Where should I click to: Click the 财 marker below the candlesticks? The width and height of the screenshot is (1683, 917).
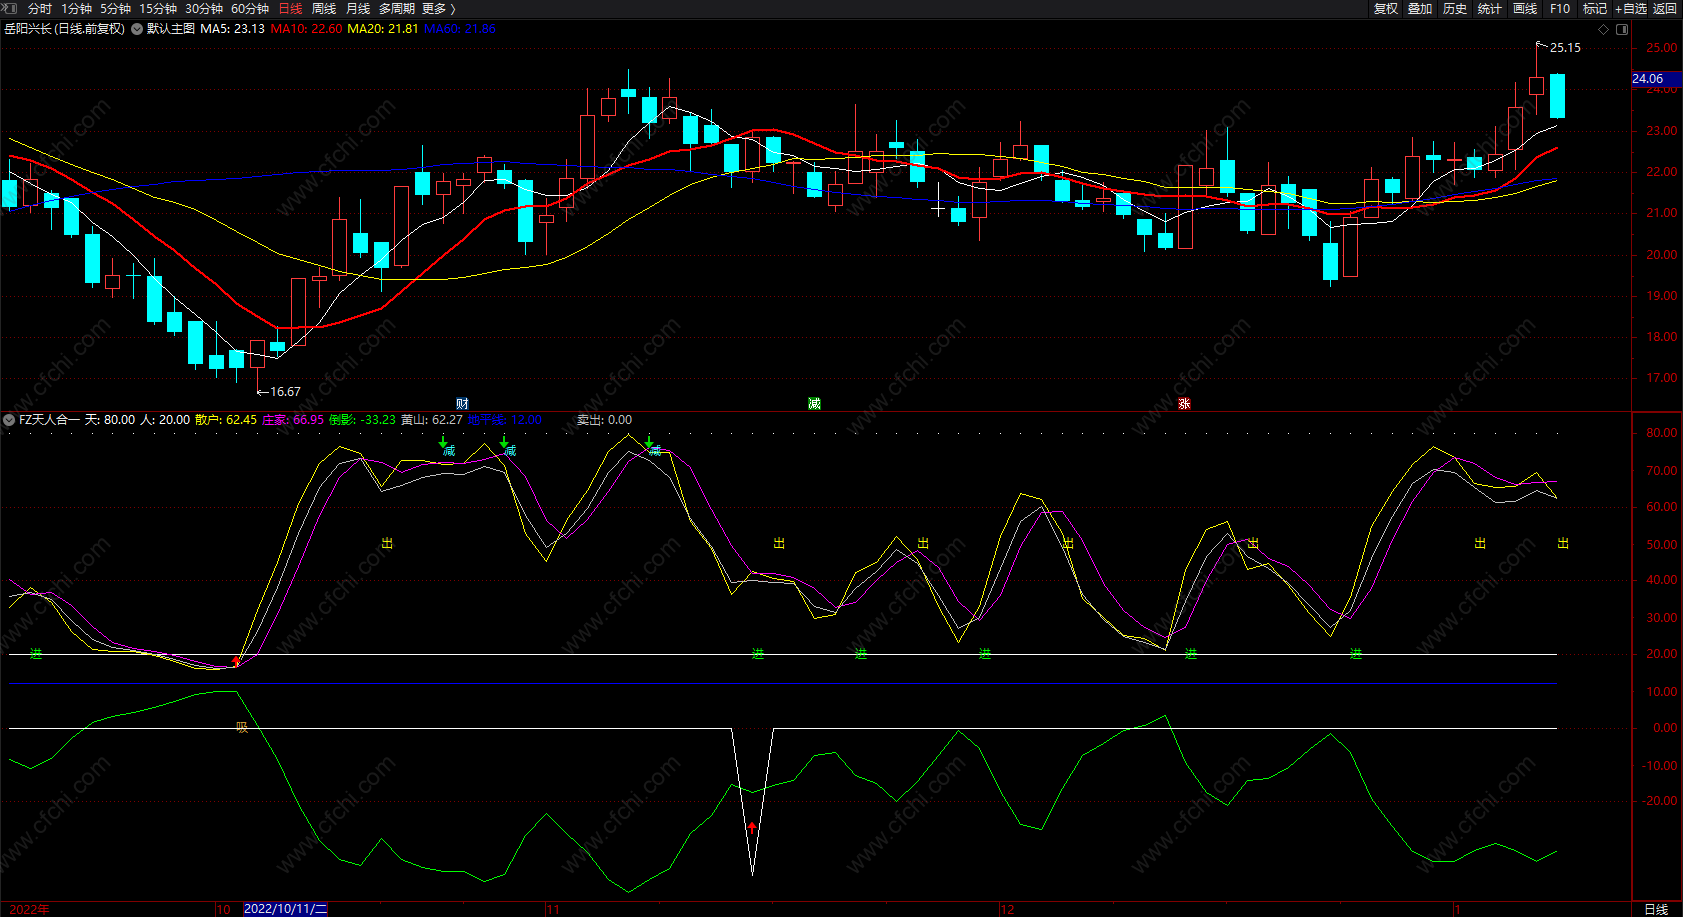point(462,404)
